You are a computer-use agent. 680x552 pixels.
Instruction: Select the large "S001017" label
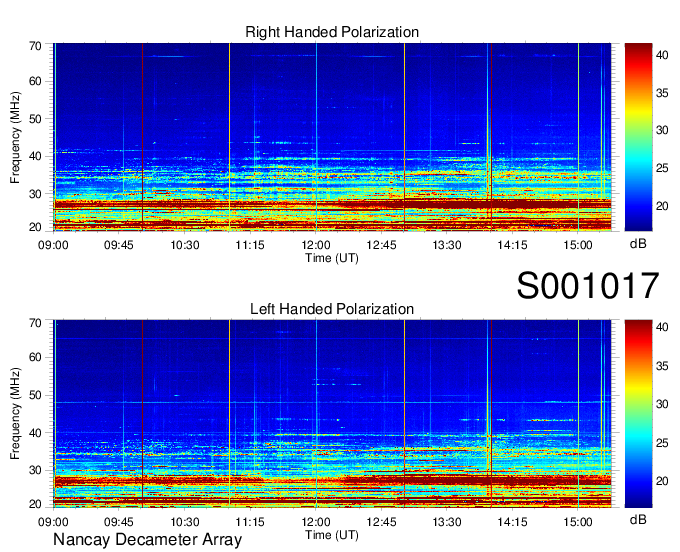pos(588,286)
